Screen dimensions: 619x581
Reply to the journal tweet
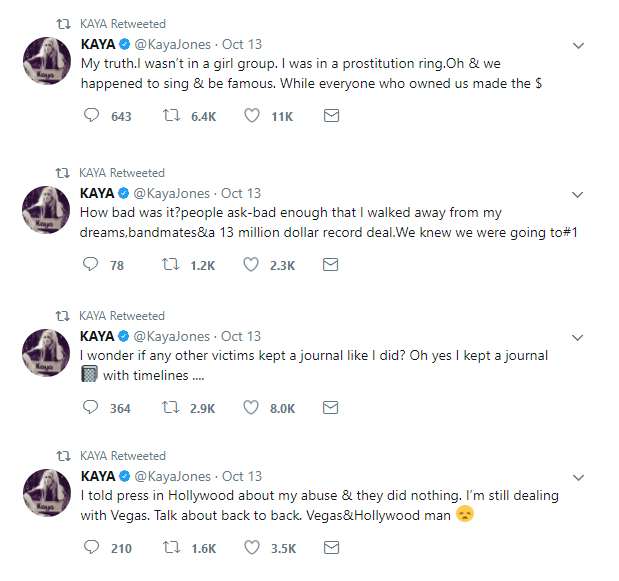point(91,407)
